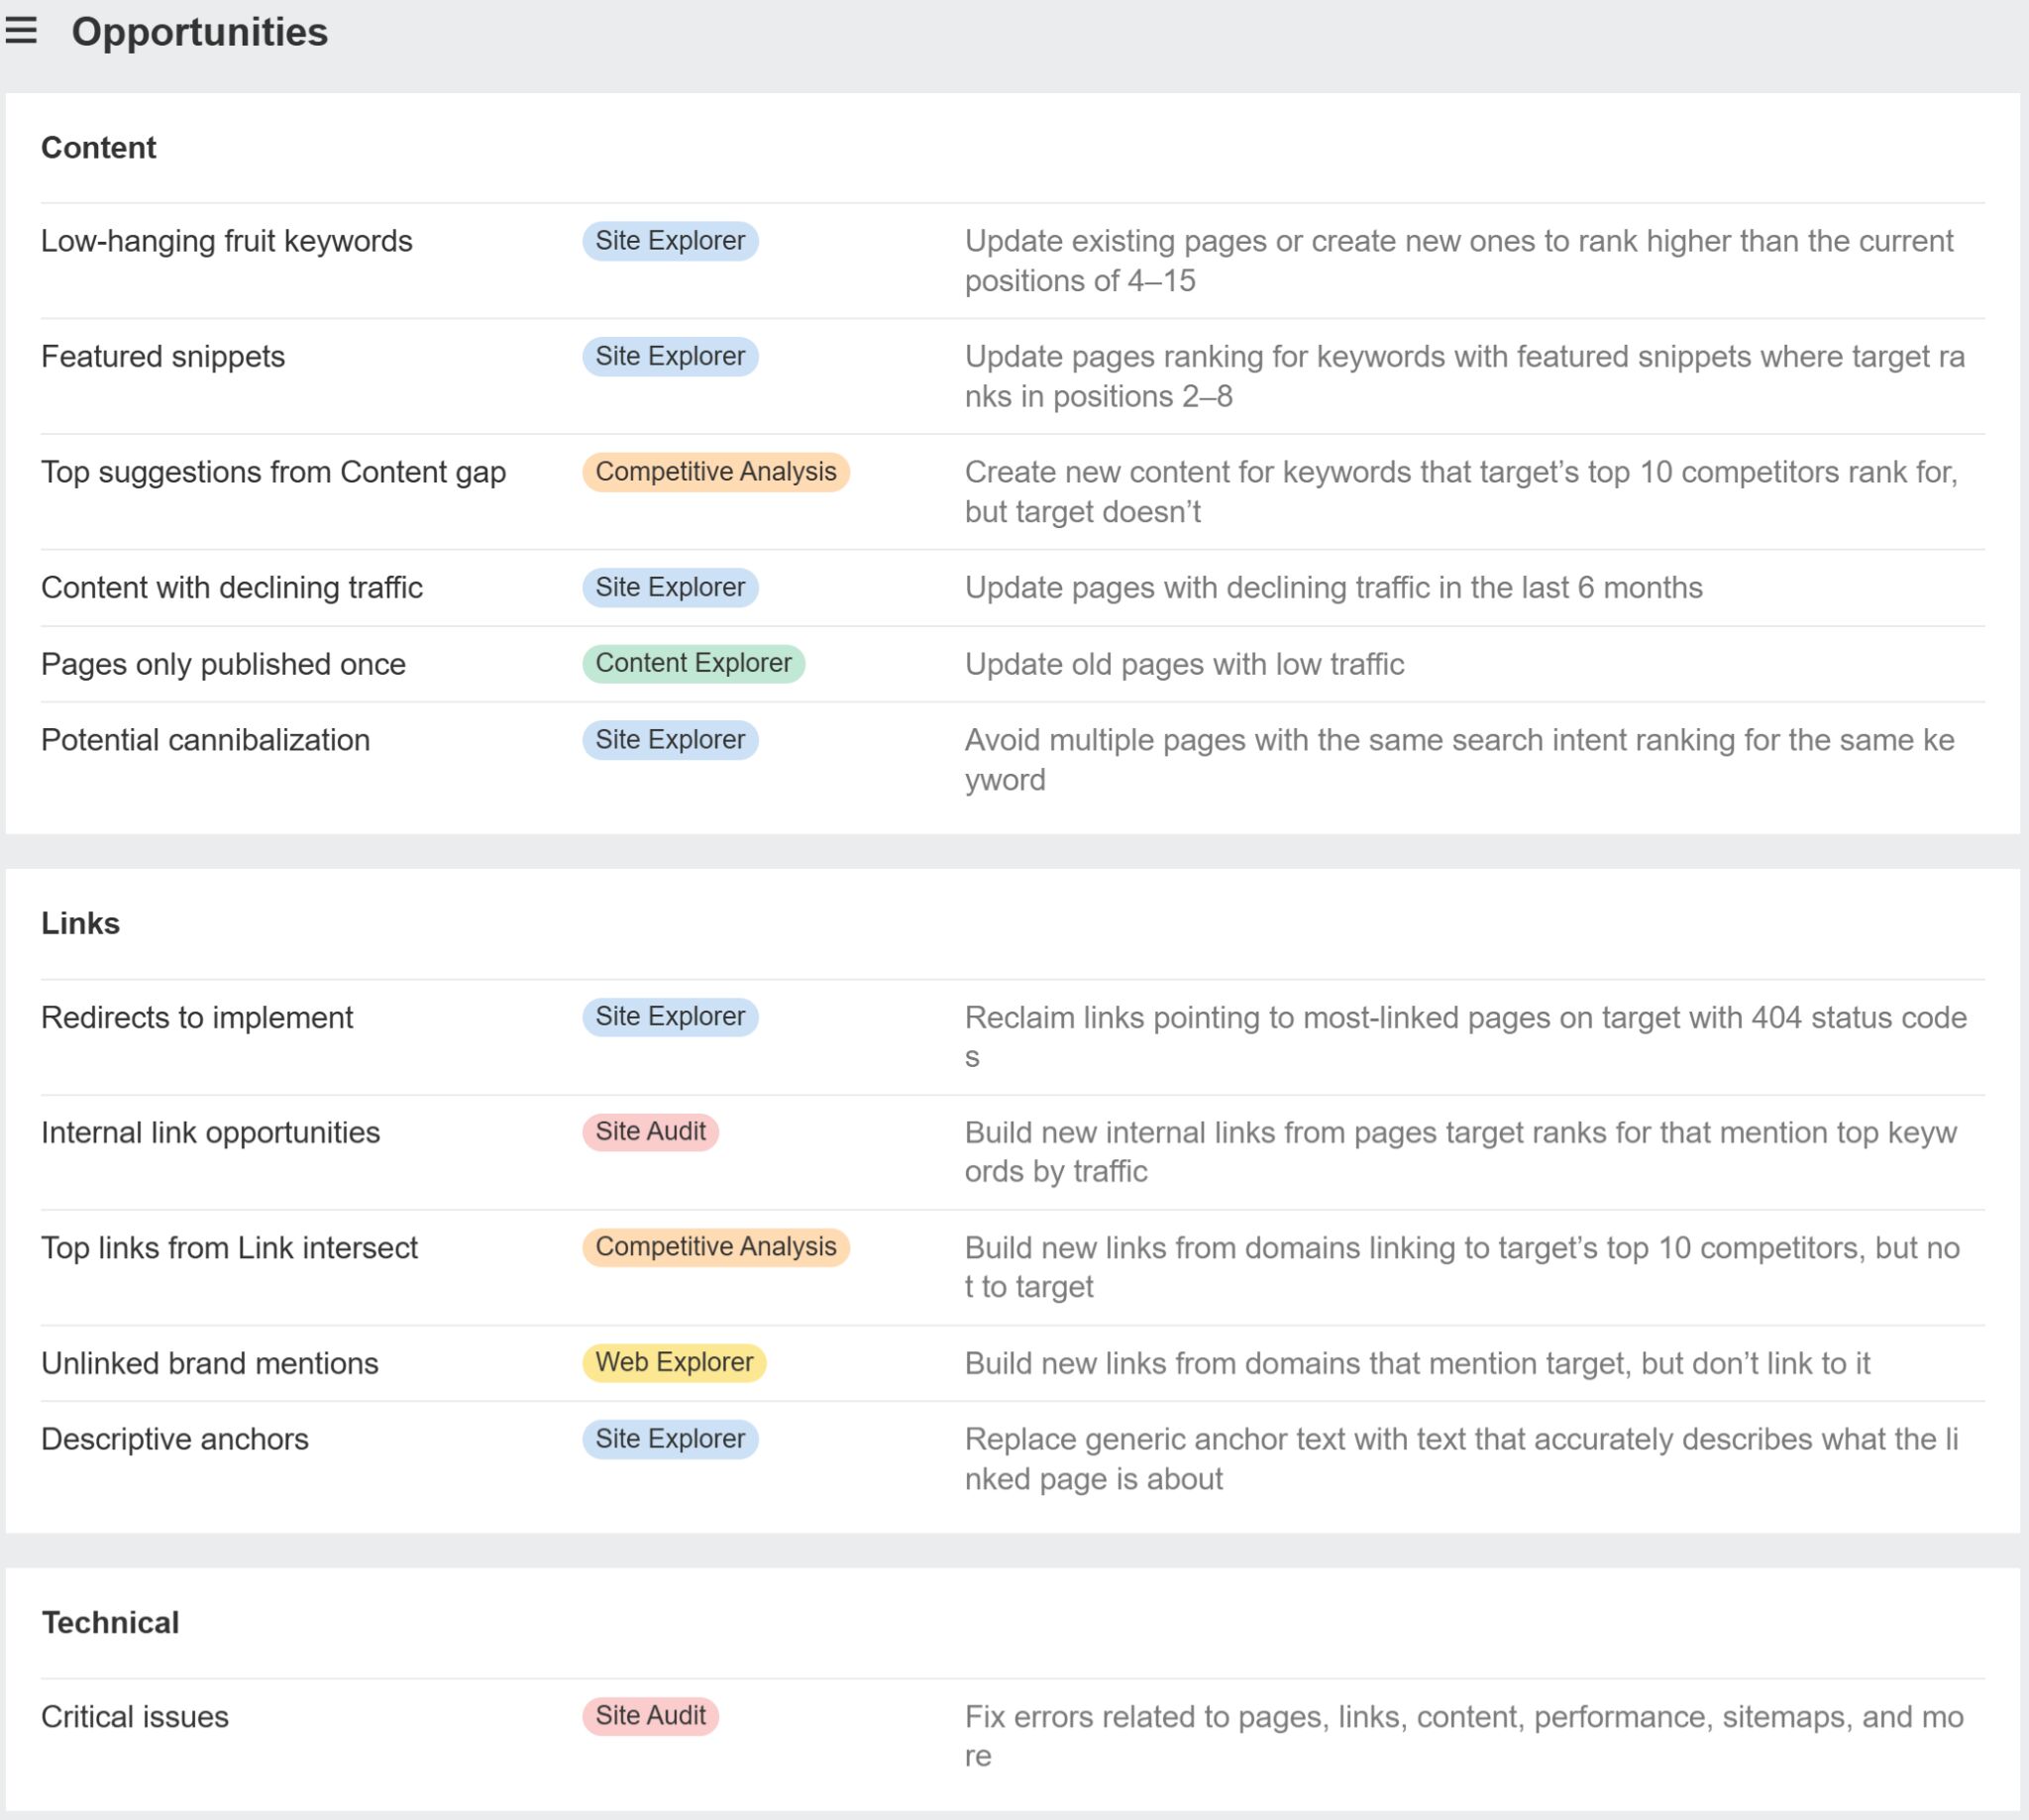
Task: Click the Technical section header
Action: pos(111,1620)
